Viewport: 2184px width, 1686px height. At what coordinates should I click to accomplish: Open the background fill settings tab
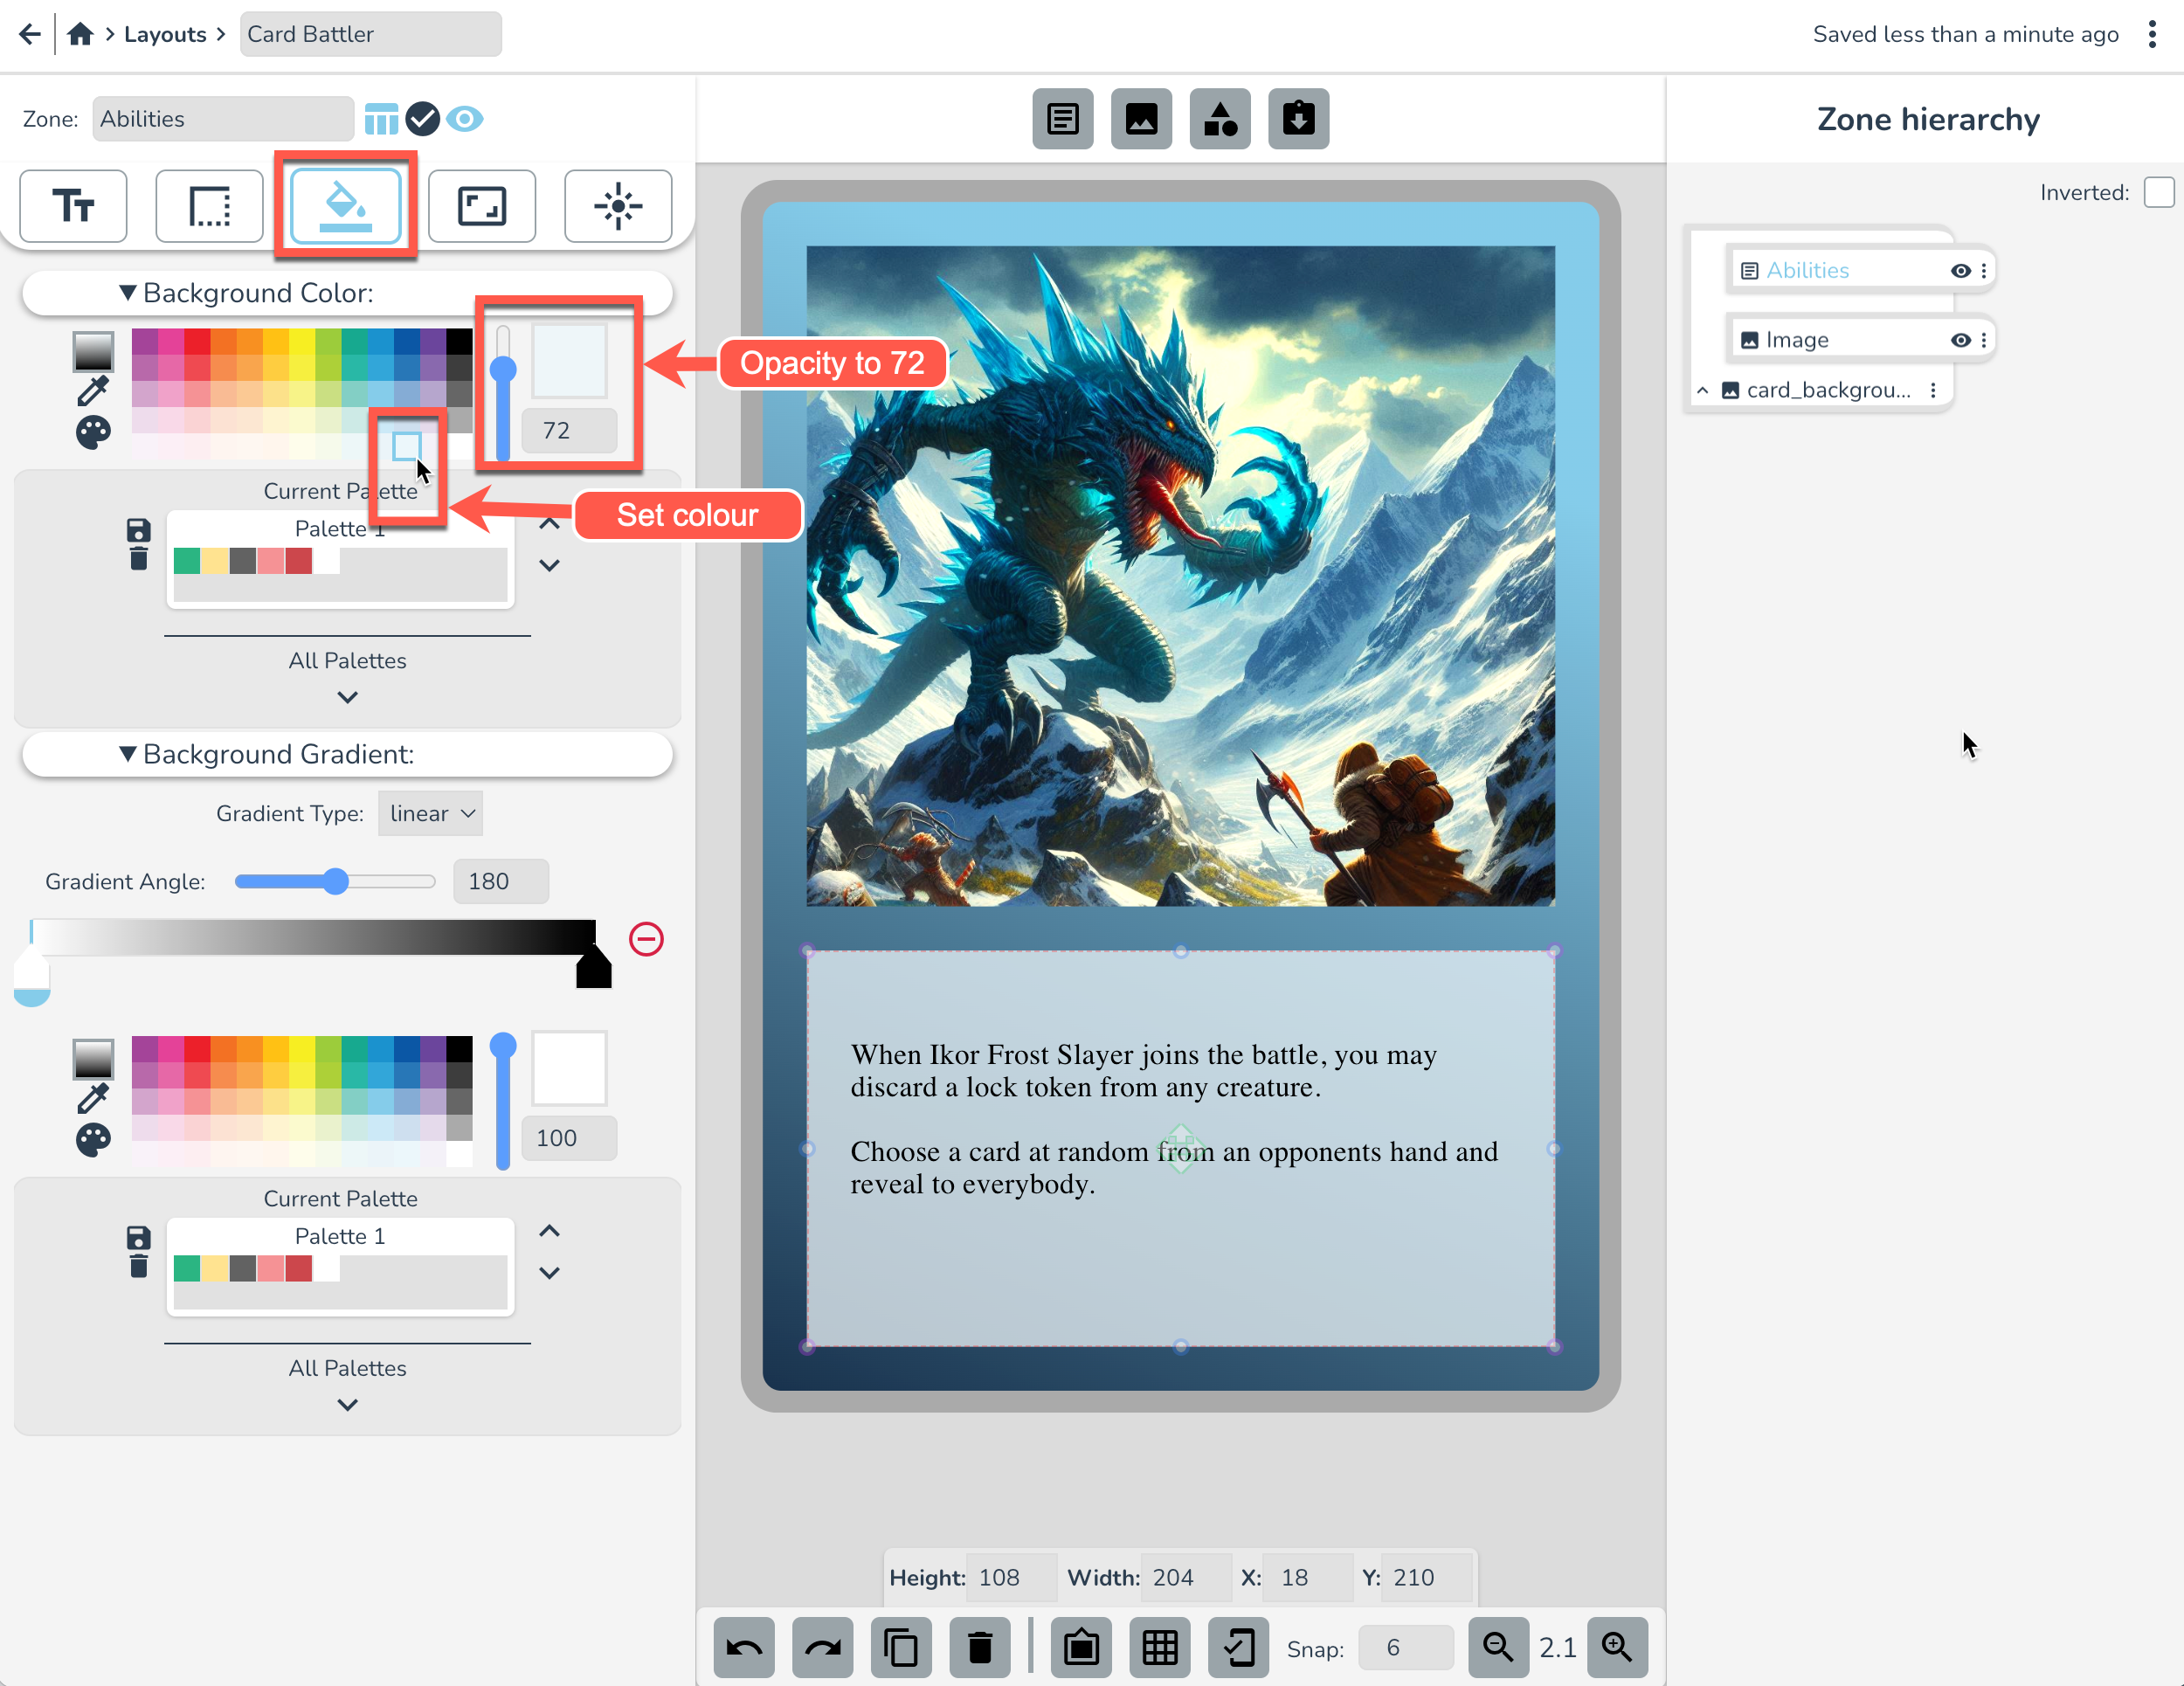345,206
